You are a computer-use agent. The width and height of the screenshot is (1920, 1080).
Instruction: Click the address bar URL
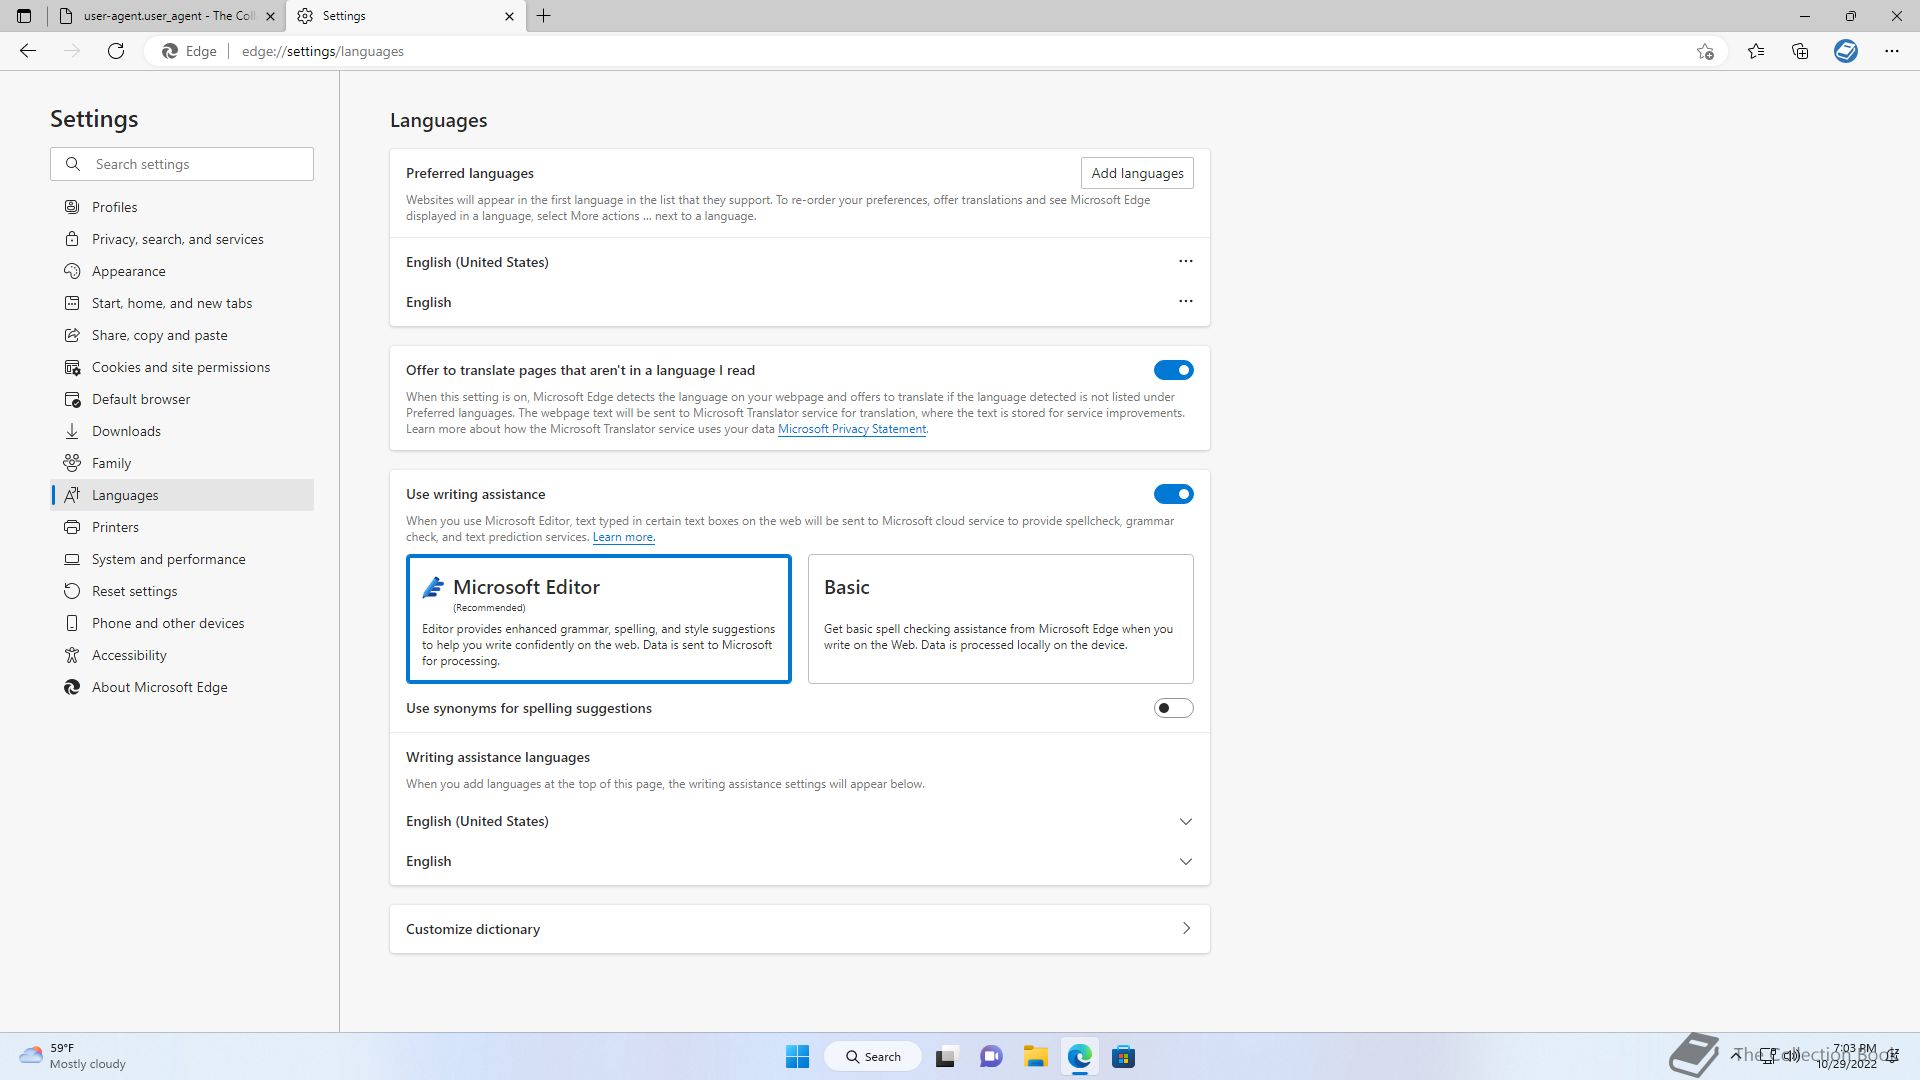point(323,51)
